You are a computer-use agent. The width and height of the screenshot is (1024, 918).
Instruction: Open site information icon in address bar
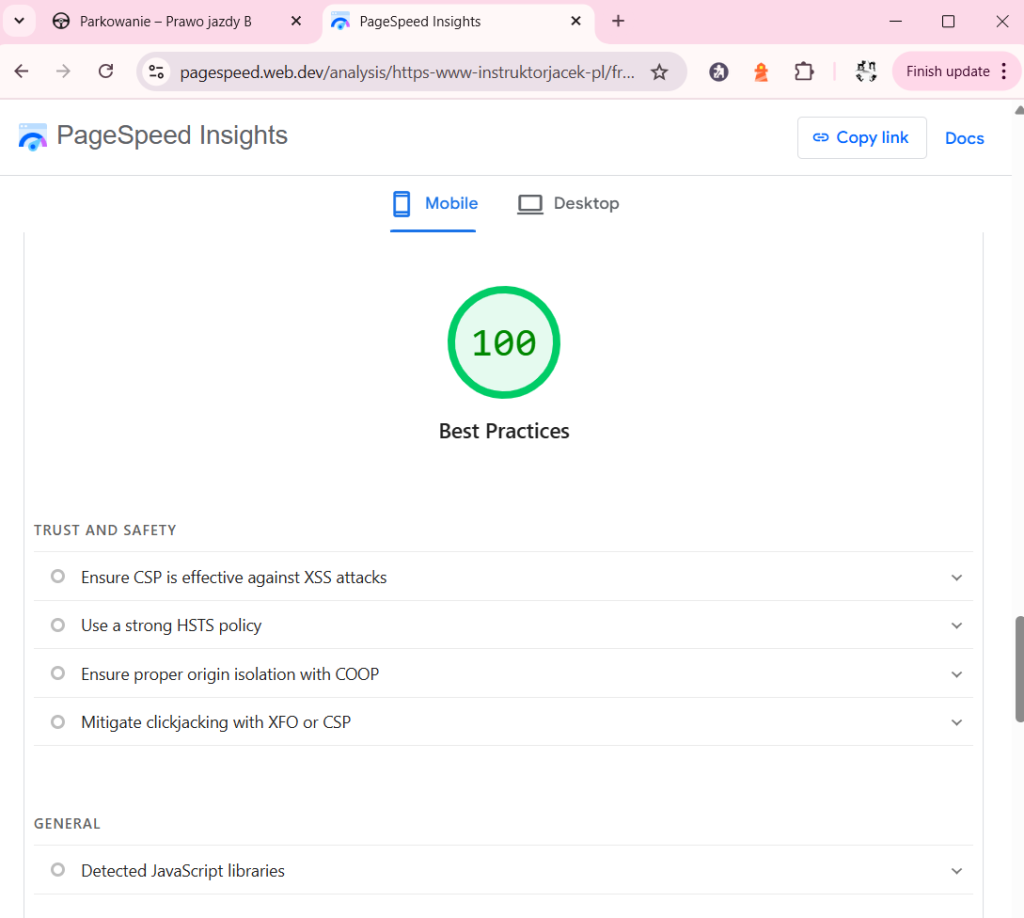[x=156, y=72]
